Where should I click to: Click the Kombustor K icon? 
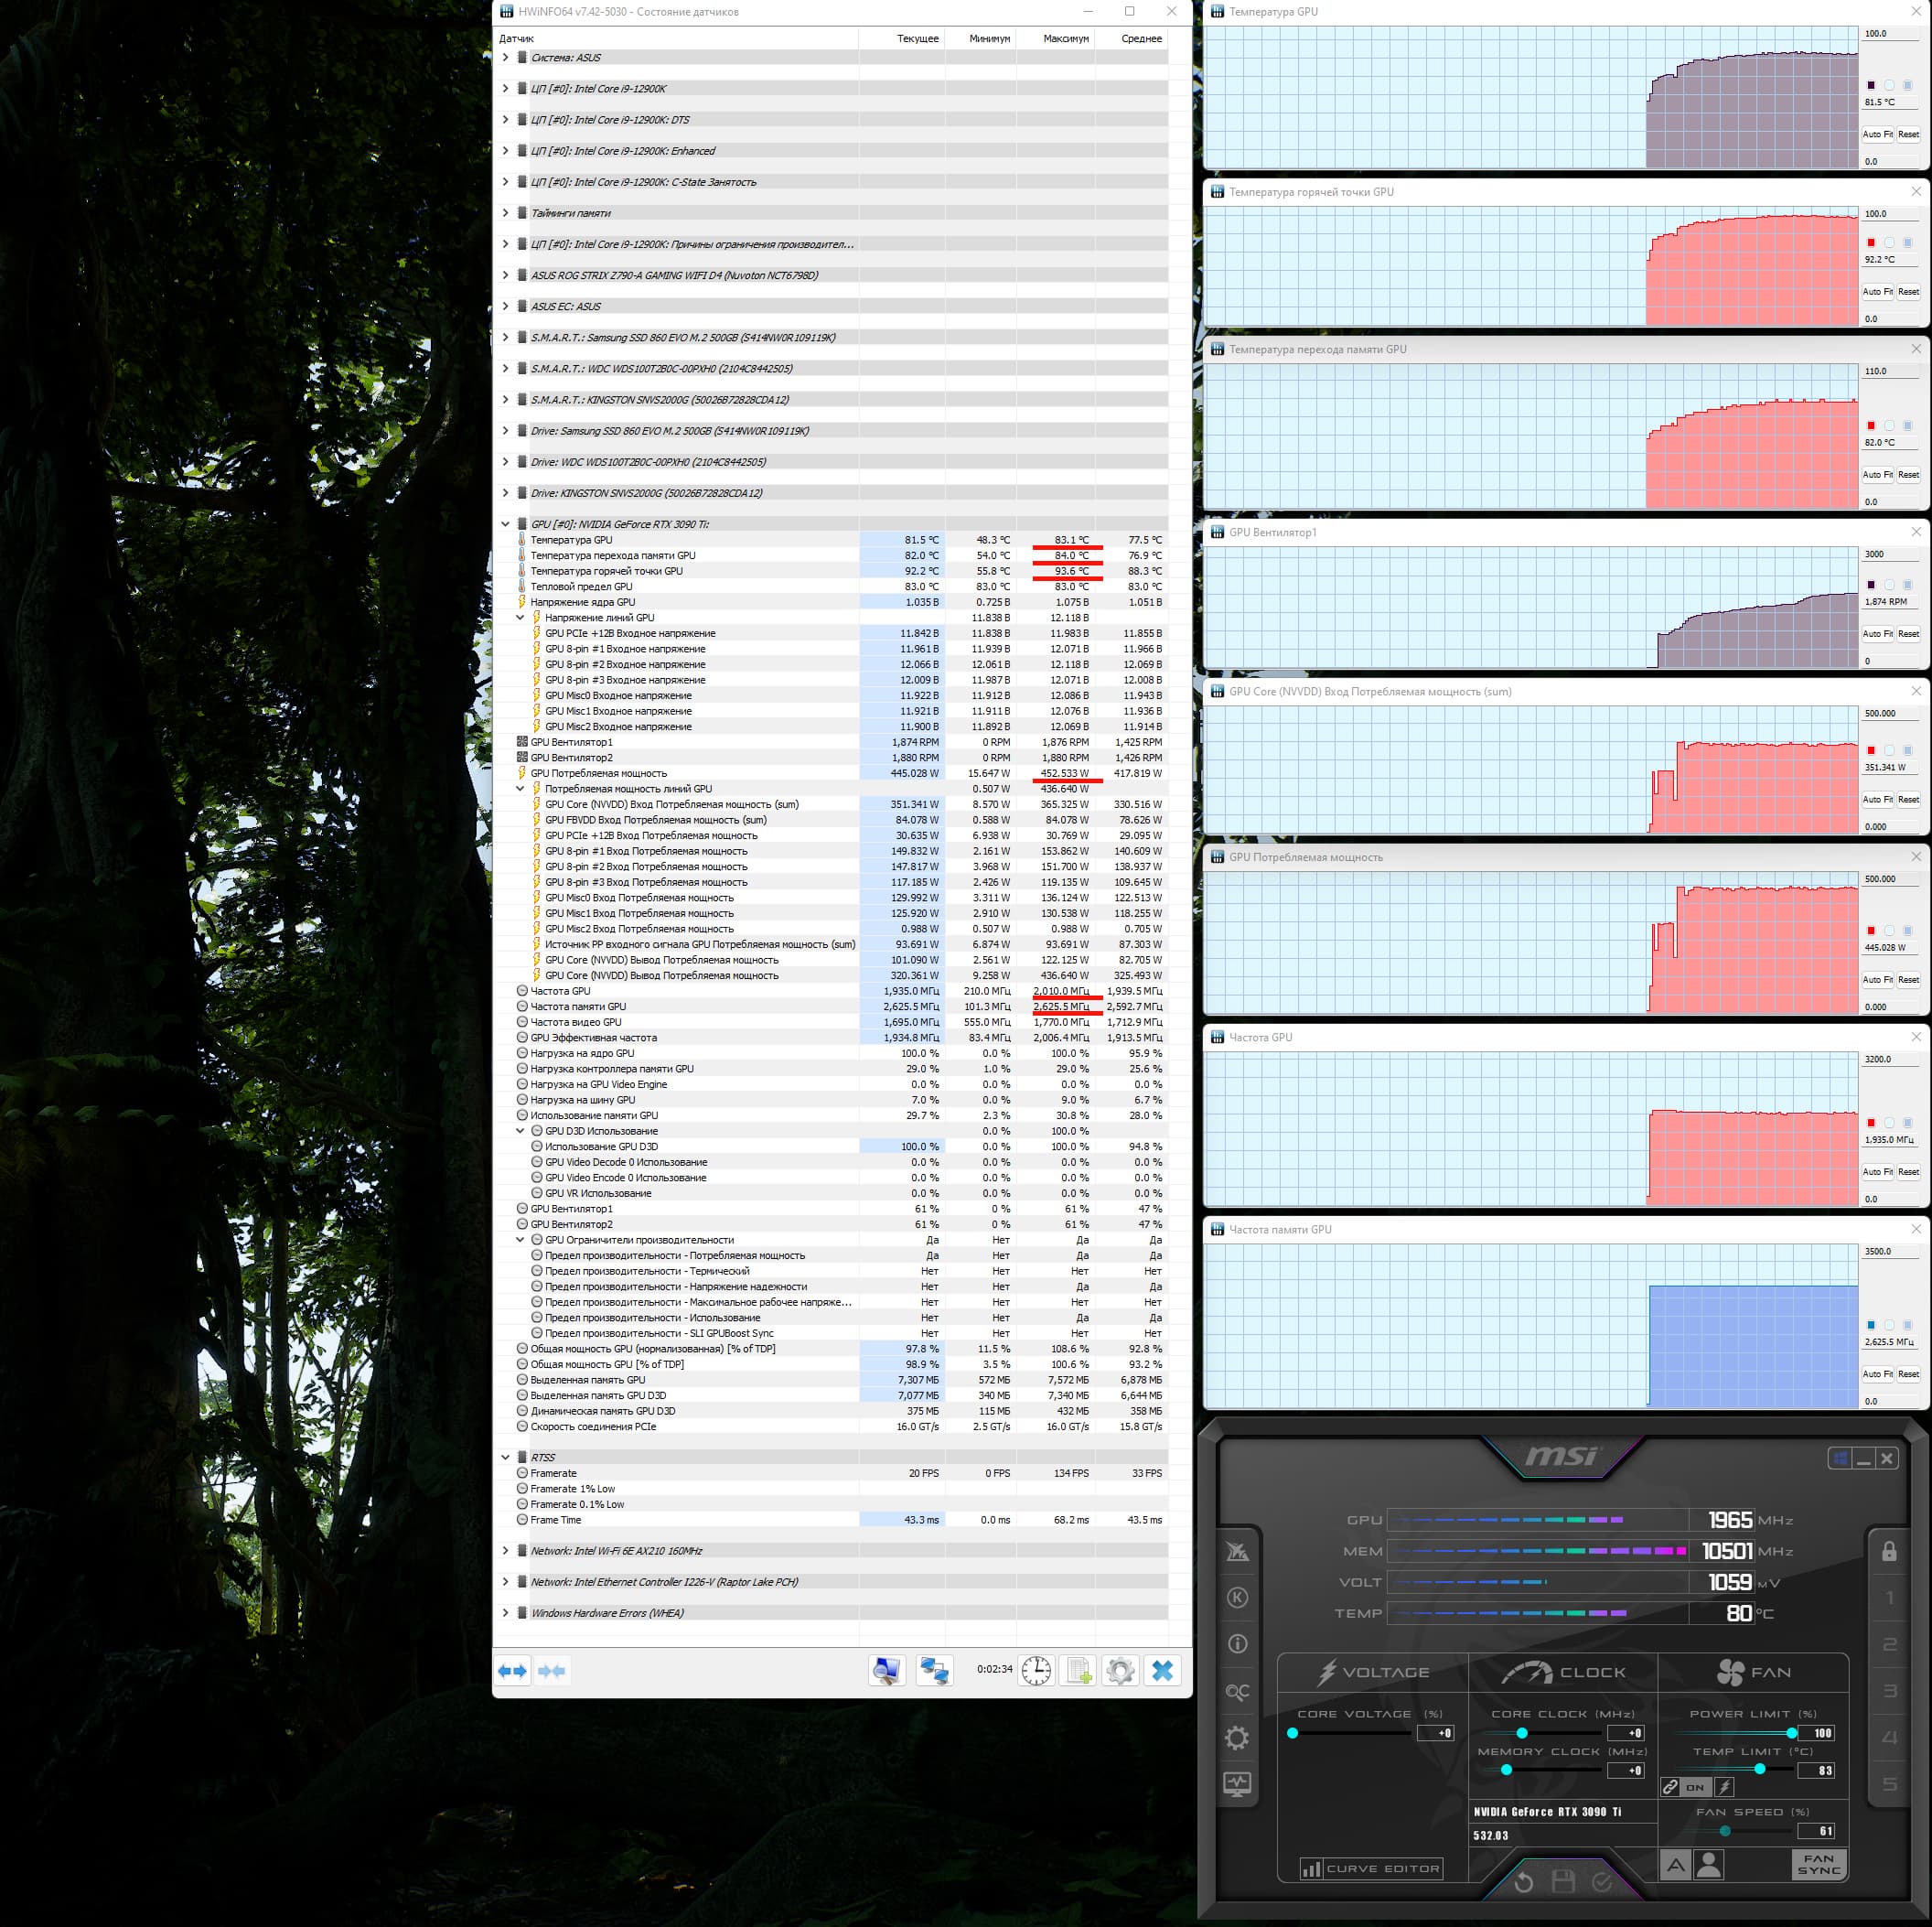point(1237,1597)
